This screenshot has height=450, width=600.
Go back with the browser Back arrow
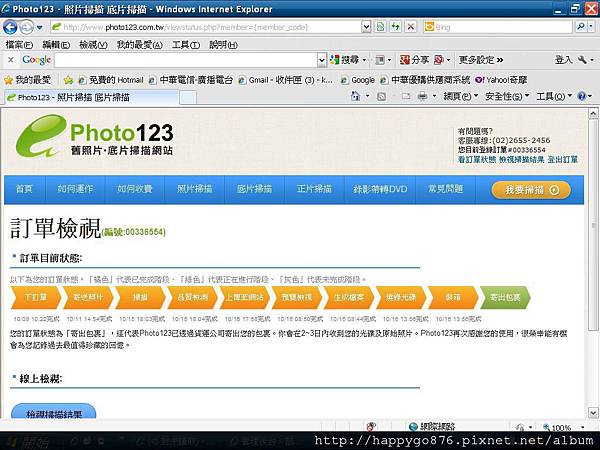pos(10,27)
